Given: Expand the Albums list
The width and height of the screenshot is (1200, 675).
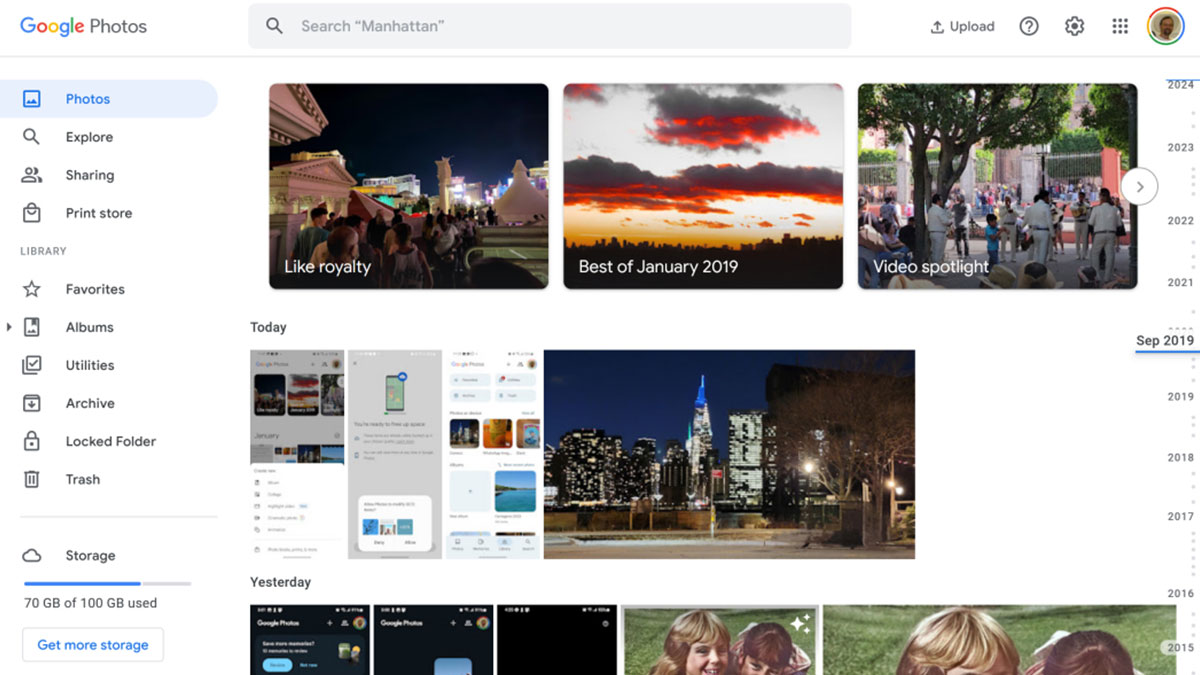Looking at the screenshot, I should [10, 326].
